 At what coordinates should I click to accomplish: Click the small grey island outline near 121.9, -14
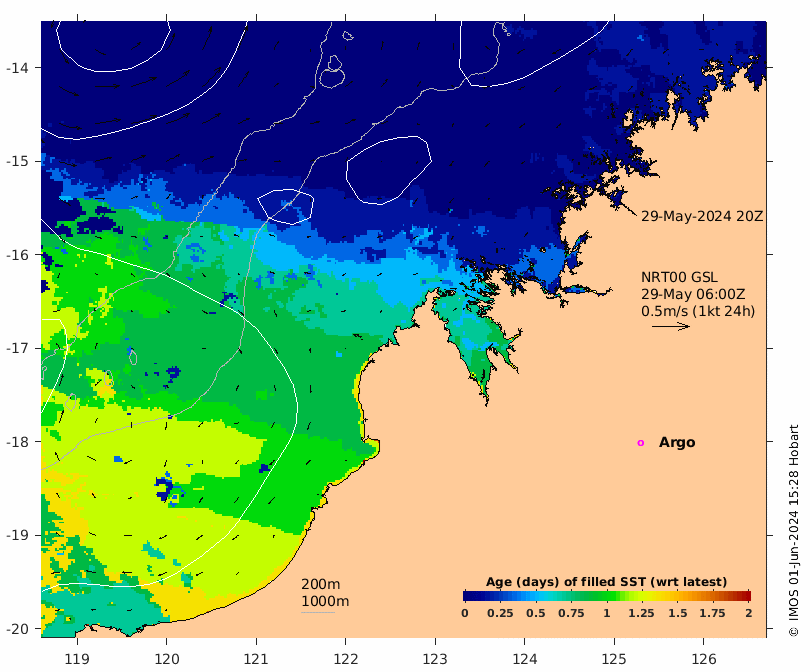[x=333, y=72]
